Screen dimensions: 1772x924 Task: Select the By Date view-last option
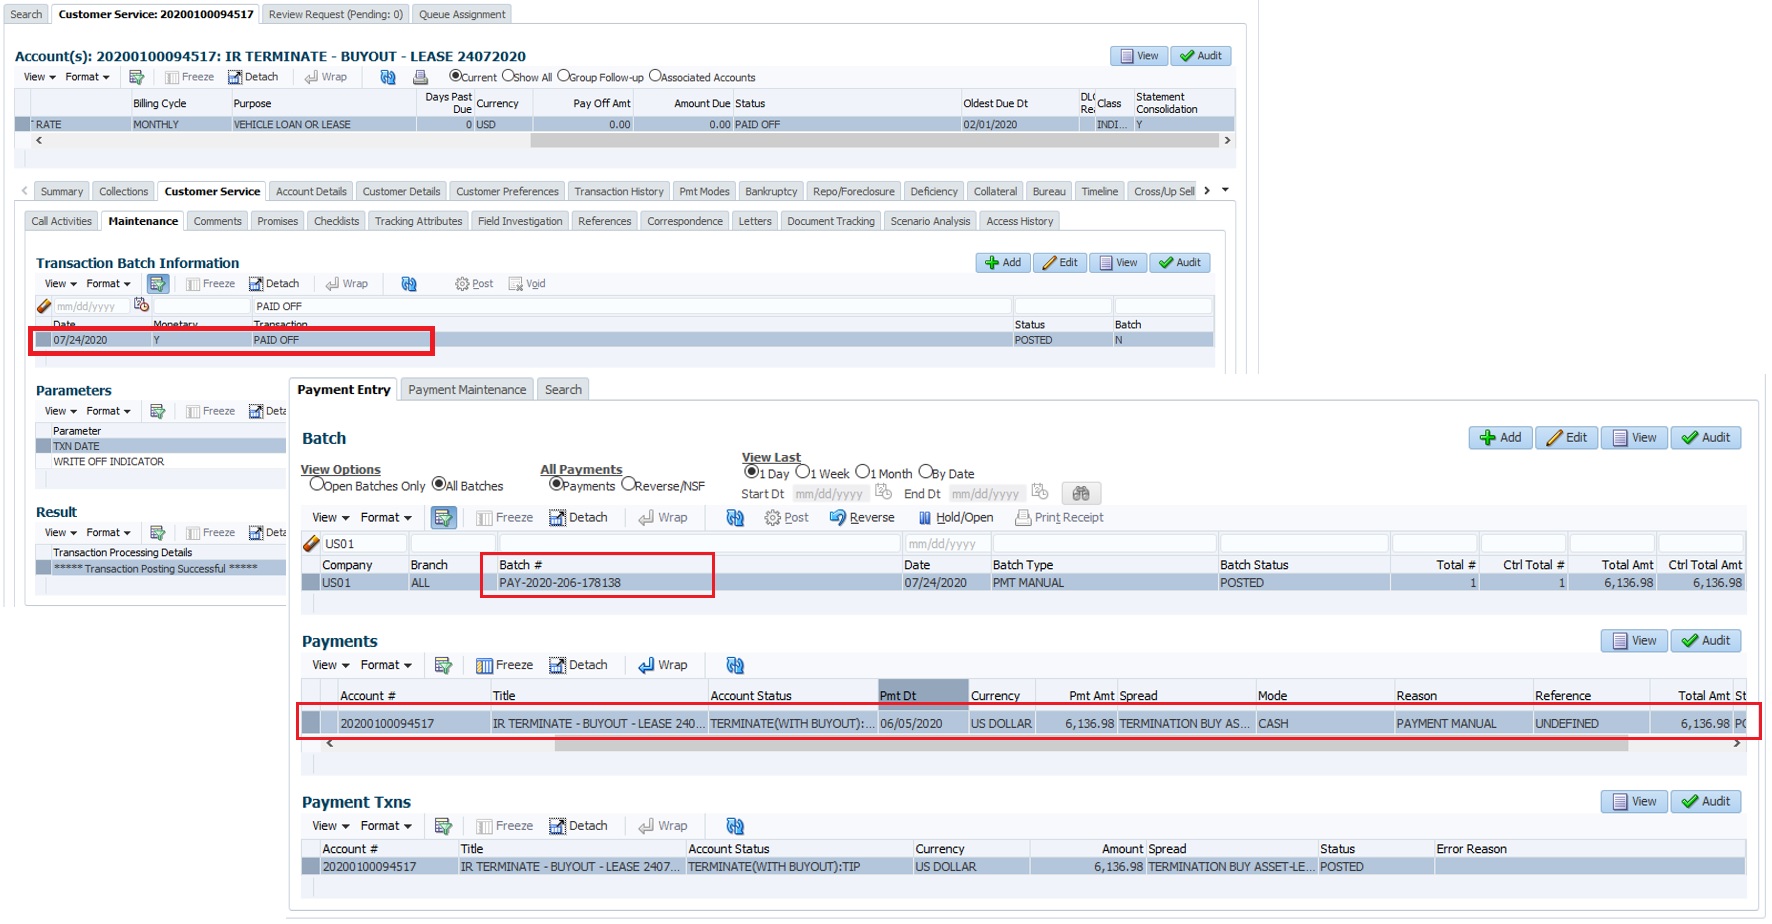click(x=925, y=472)
